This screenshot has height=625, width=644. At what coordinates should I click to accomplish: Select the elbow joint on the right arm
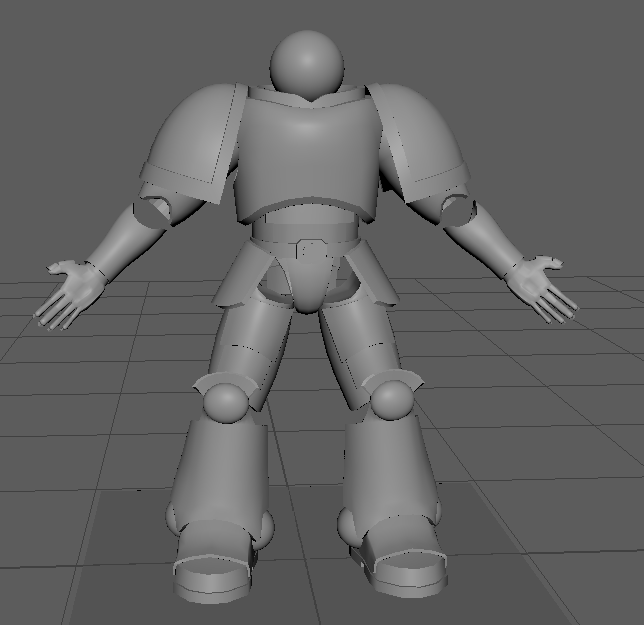459,209
